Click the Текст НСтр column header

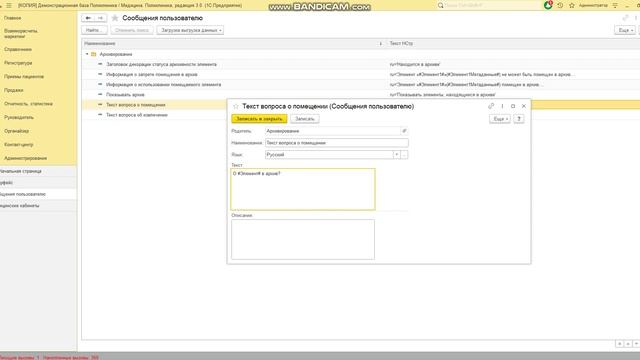[513, 43]
